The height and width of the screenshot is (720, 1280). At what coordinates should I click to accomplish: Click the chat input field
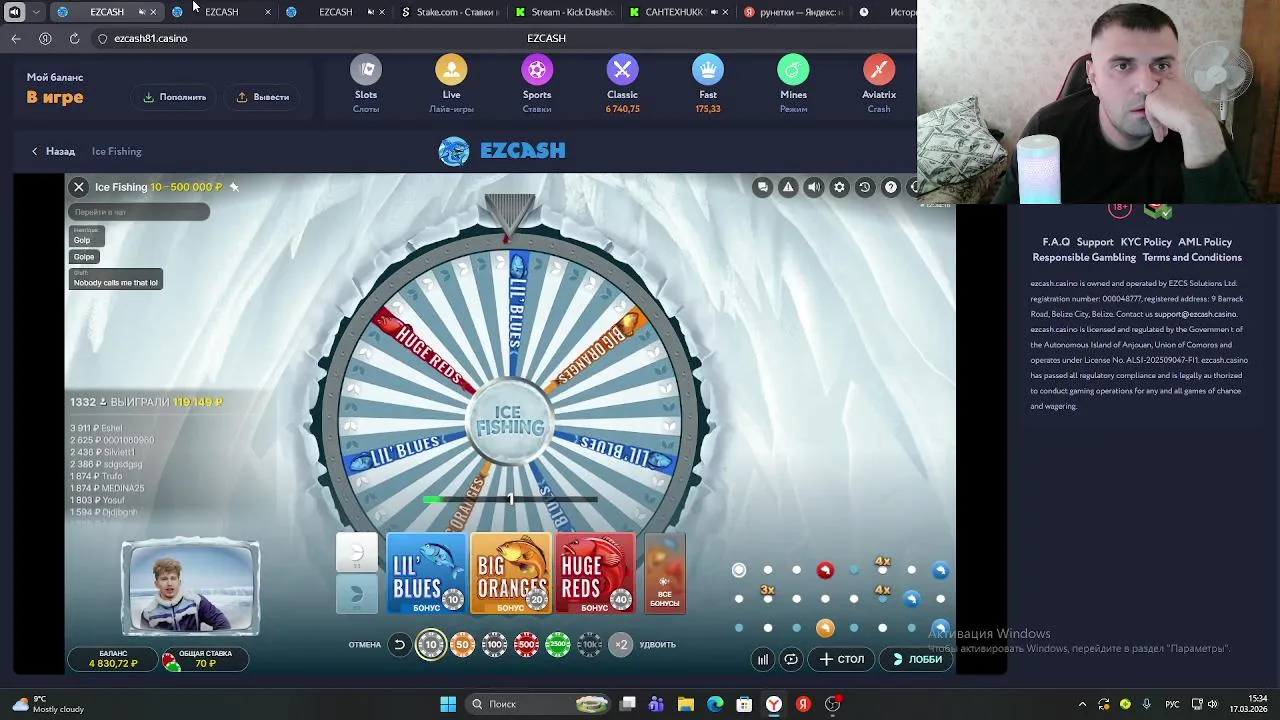coord(140,212)
